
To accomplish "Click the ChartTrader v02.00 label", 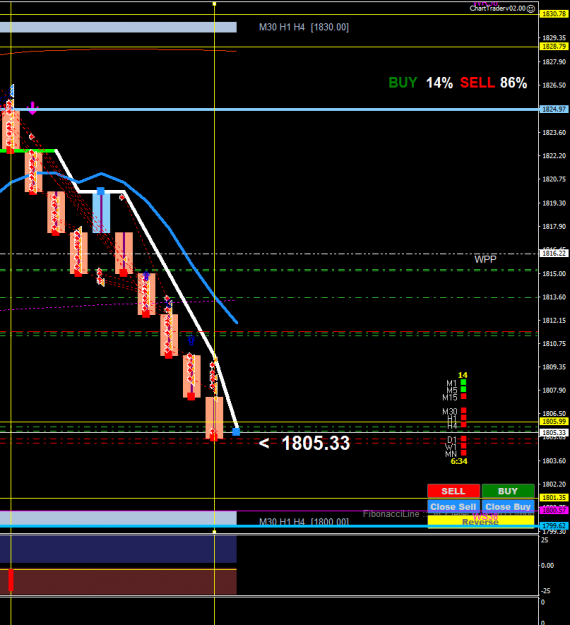I will click(497, 8).
